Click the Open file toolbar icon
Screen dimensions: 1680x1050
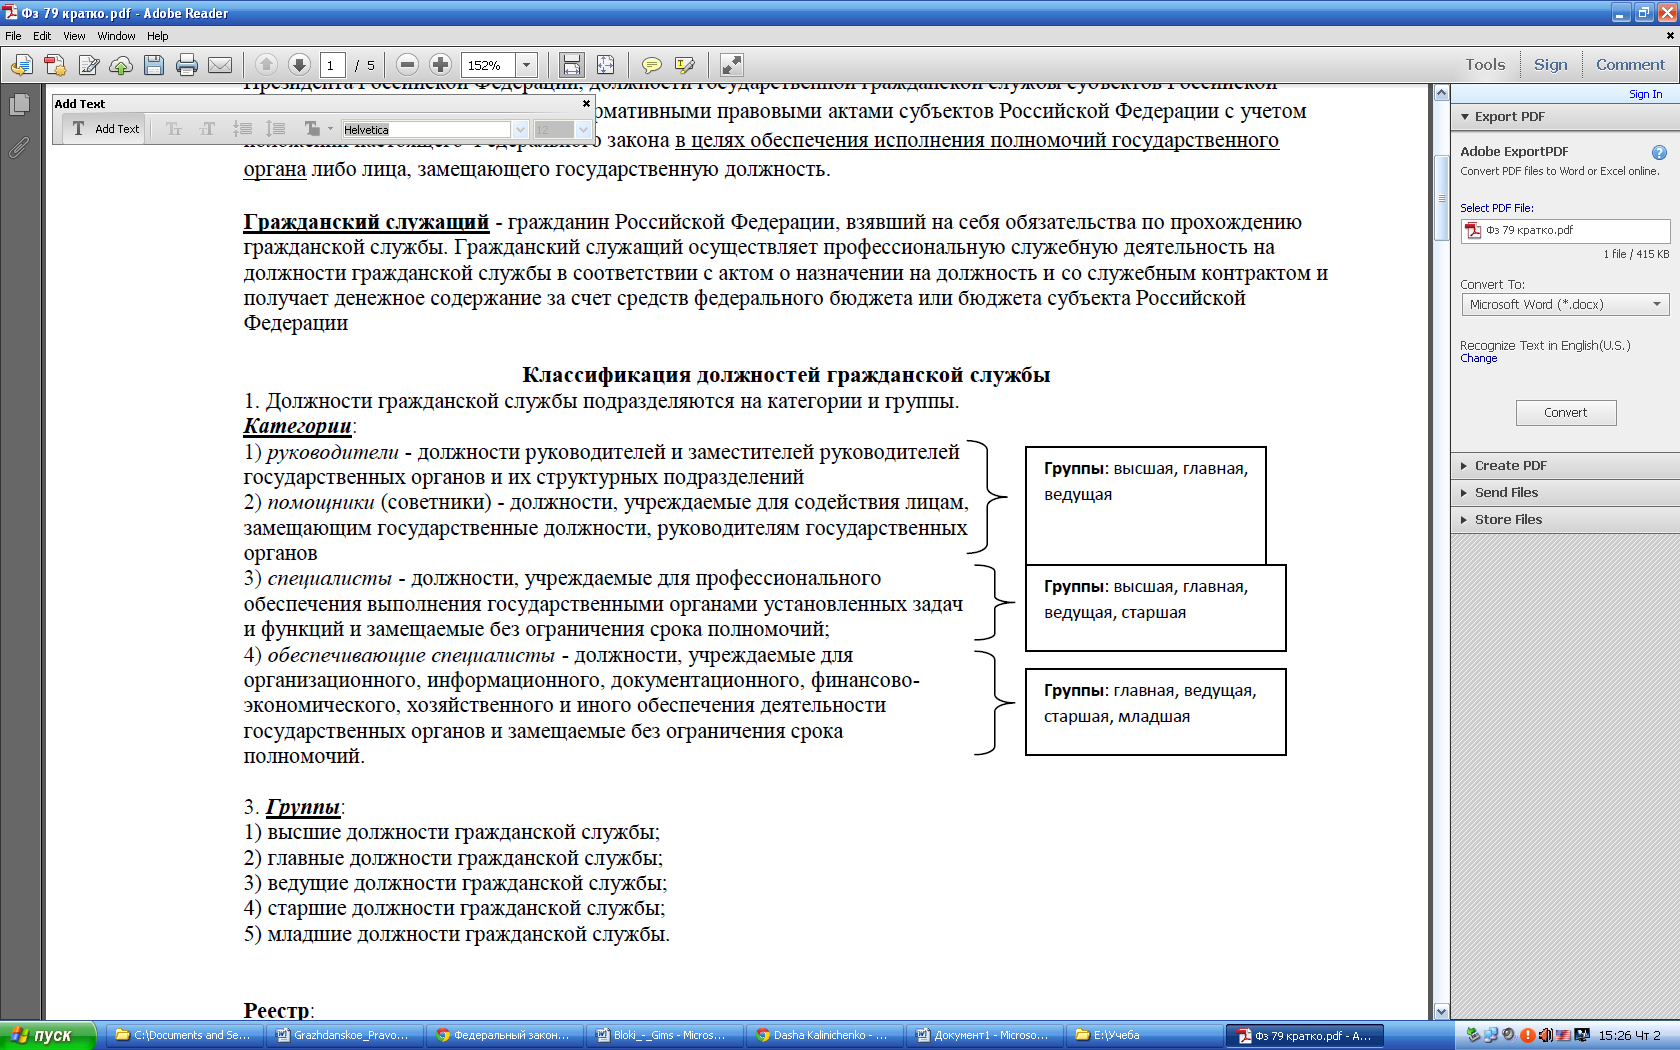tap(22, 65)
